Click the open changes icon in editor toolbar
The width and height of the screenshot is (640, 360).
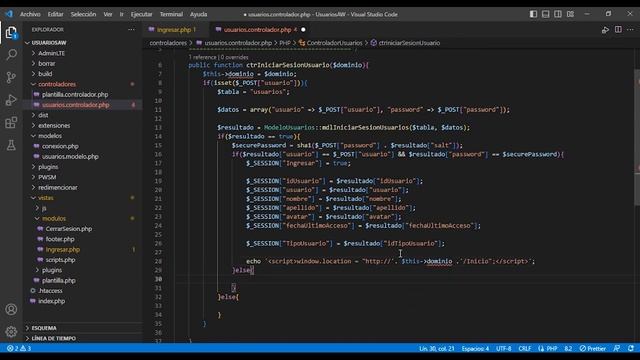pyautogui.click(x=605, y=29)
